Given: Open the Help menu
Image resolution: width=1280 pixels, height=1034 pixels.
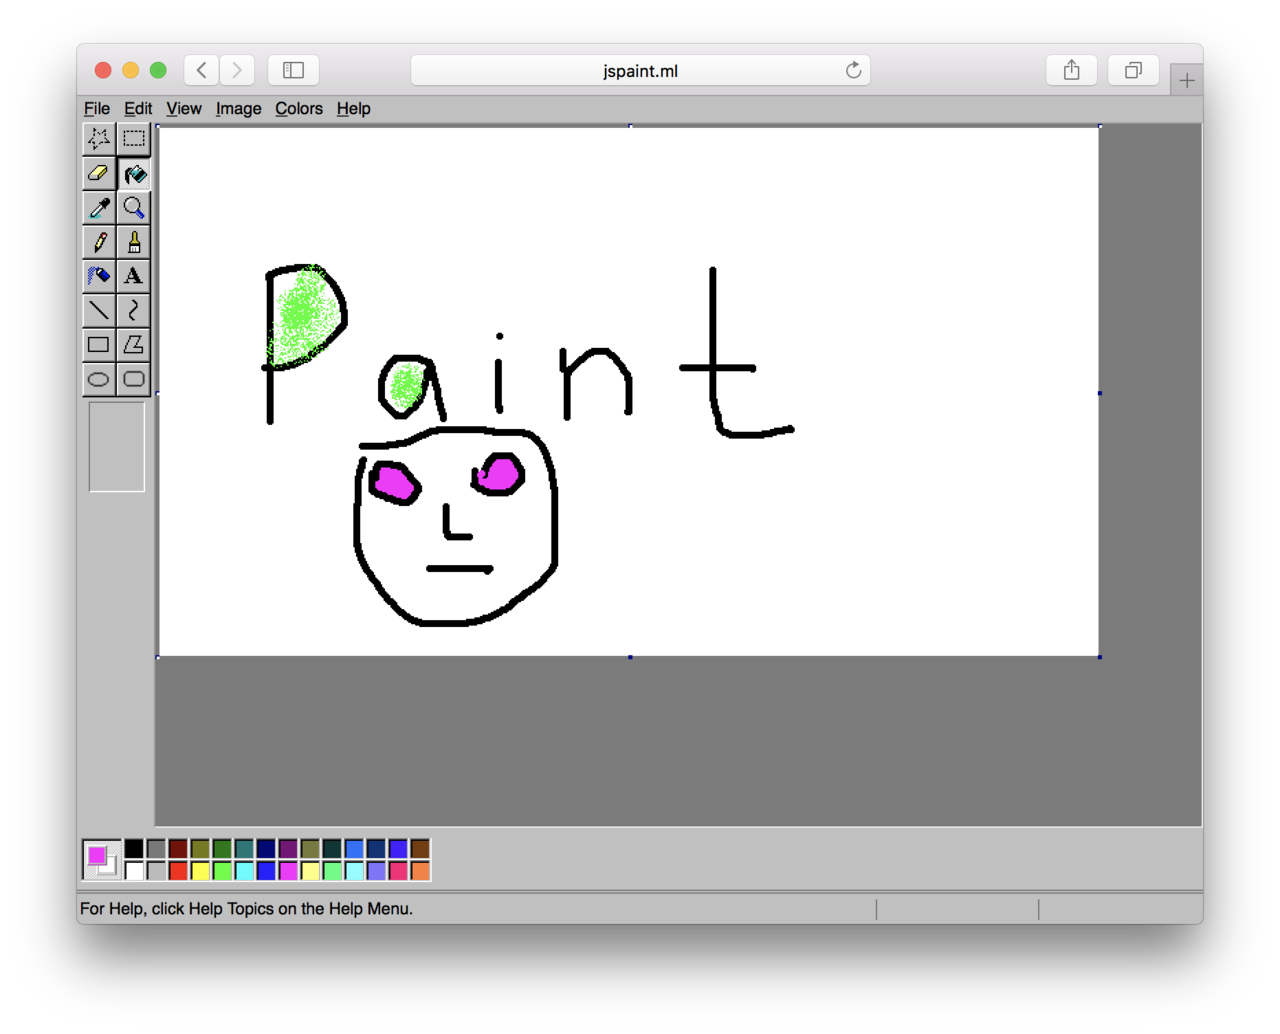Looking at the screenshot, I should tap(353, 108).
